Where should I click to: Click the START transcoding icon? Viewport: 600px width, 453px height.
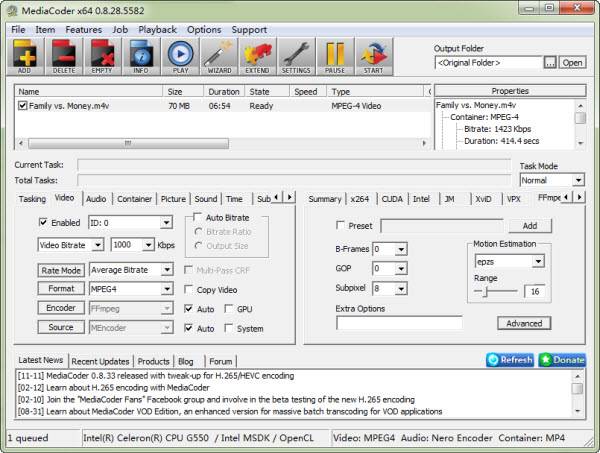click(x=374, y=56)
